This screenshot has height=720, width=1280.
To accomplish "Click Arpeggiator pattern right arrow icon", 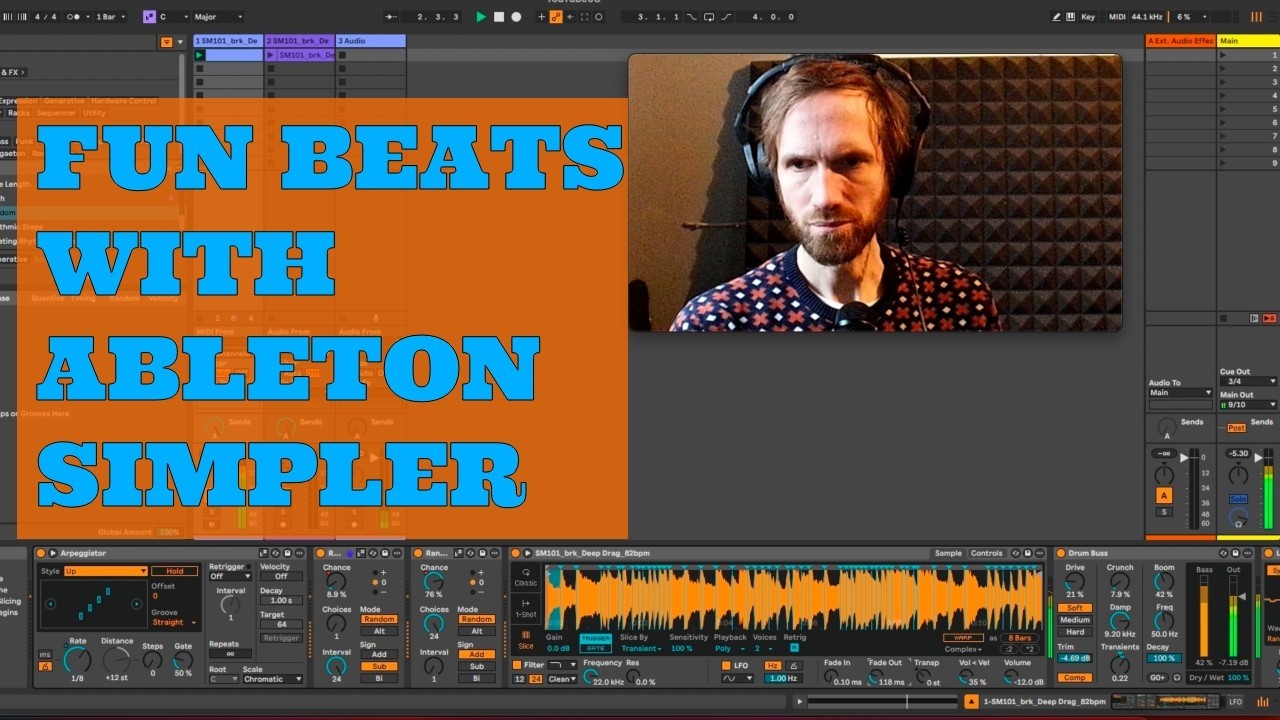I will click(138, 605).
